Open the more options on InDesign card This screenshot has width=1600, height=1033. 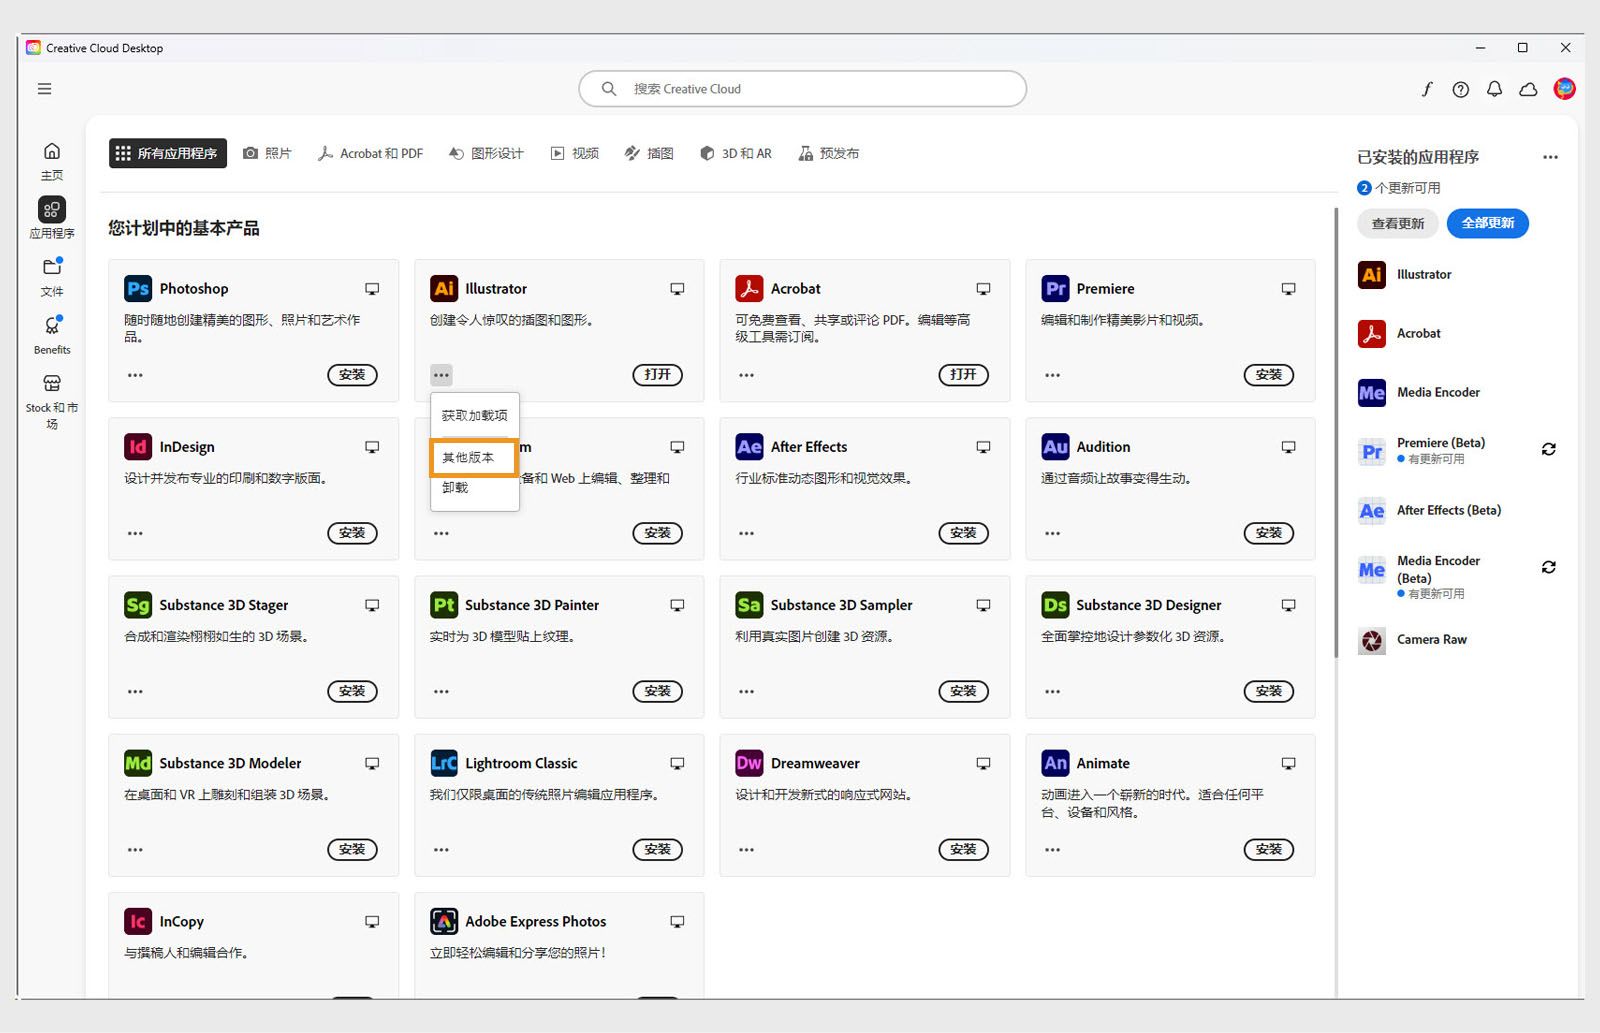pyautogui.click(x=135, y=533)
